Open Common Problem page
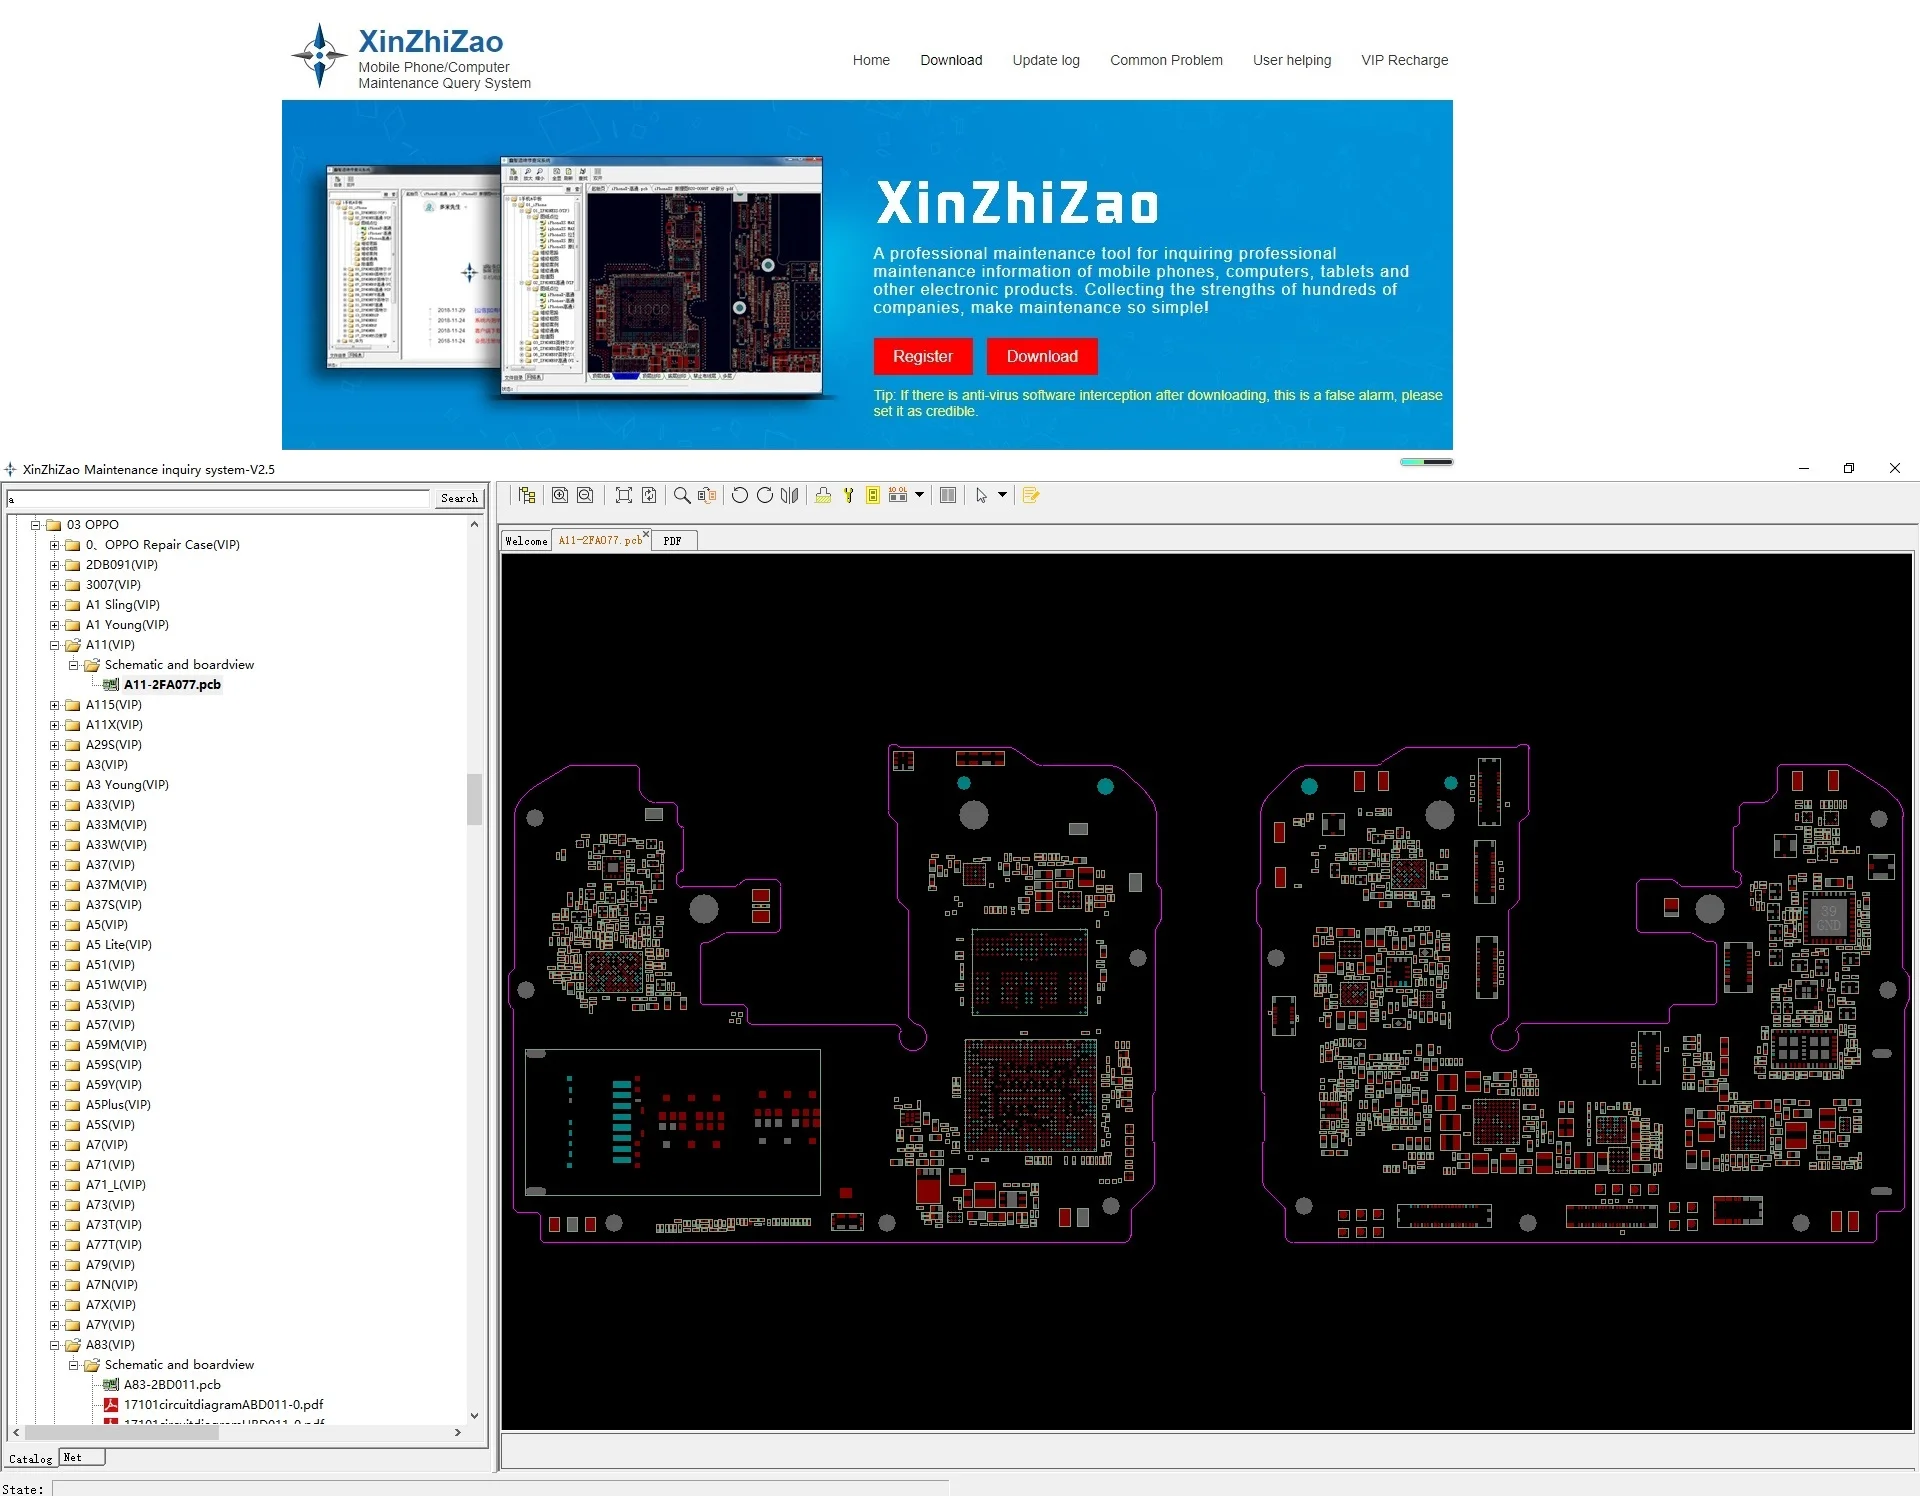 pyautogui.click(x=1166, y=60)
